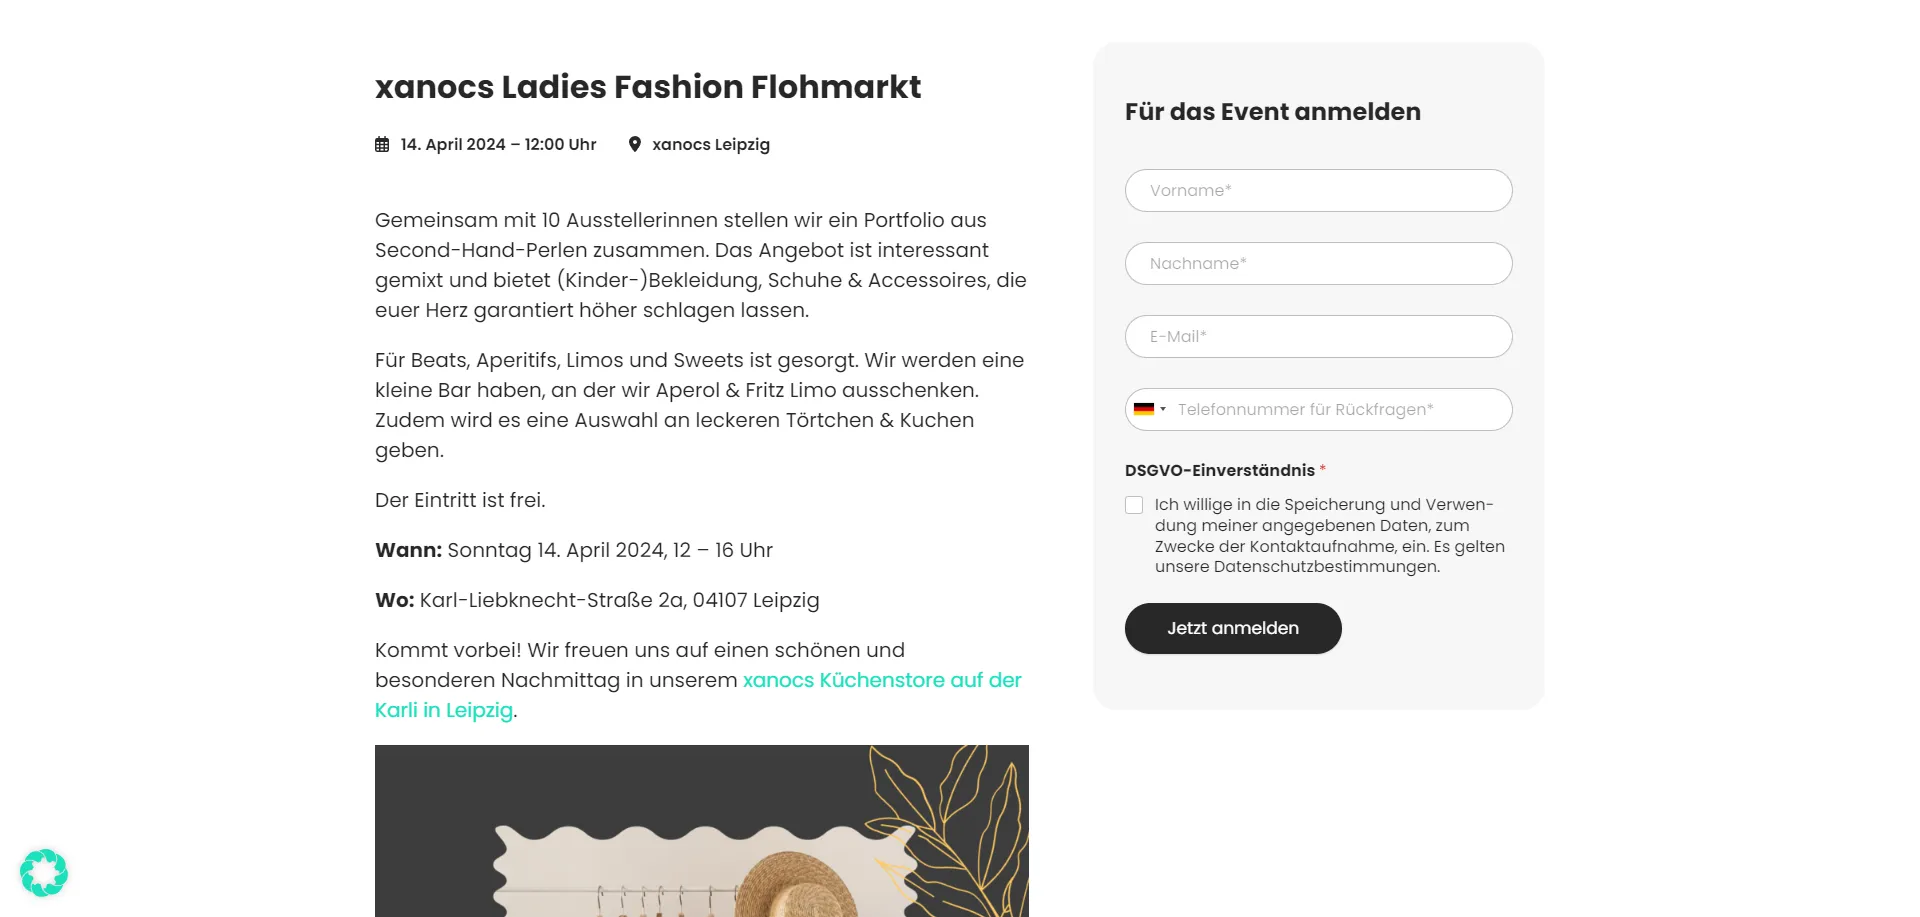Click the 14. April 2024 date text
Image resolution: width=1920 pixels, height=917 pixels.
(x=498, y=144)
